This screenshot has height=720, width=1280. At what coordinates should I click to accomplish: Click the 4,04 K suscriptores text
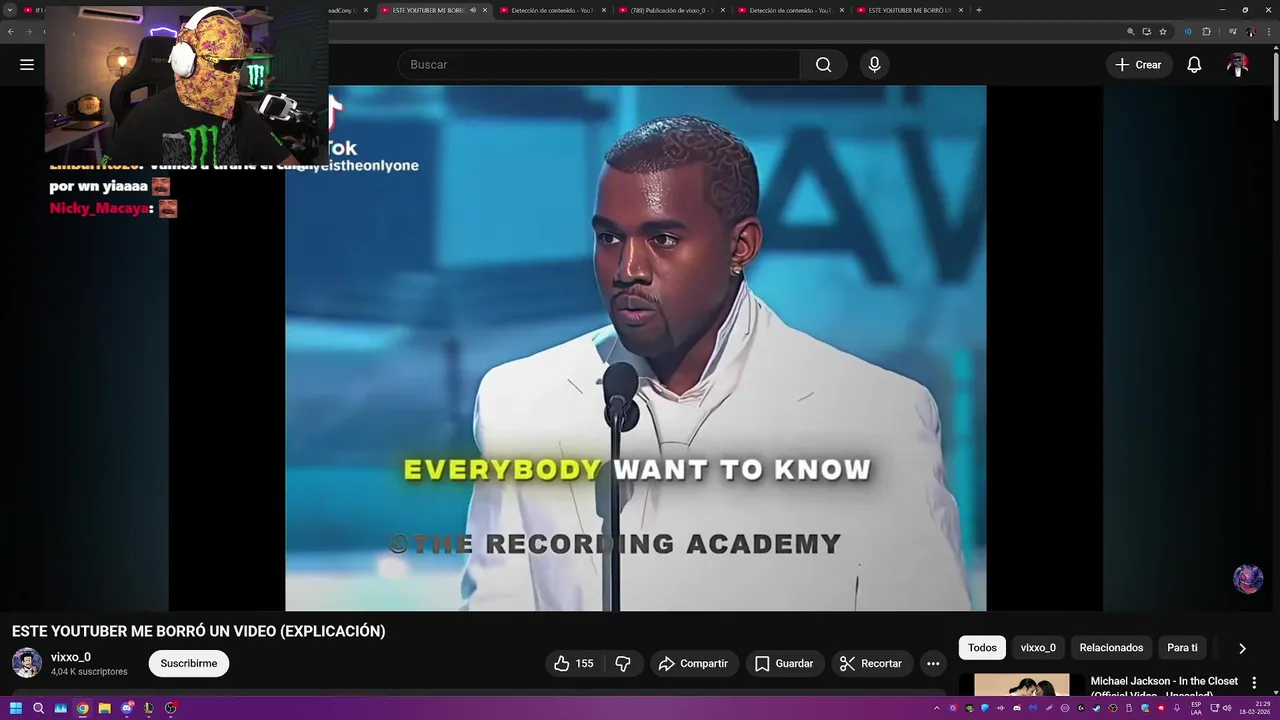click(89, 672)
